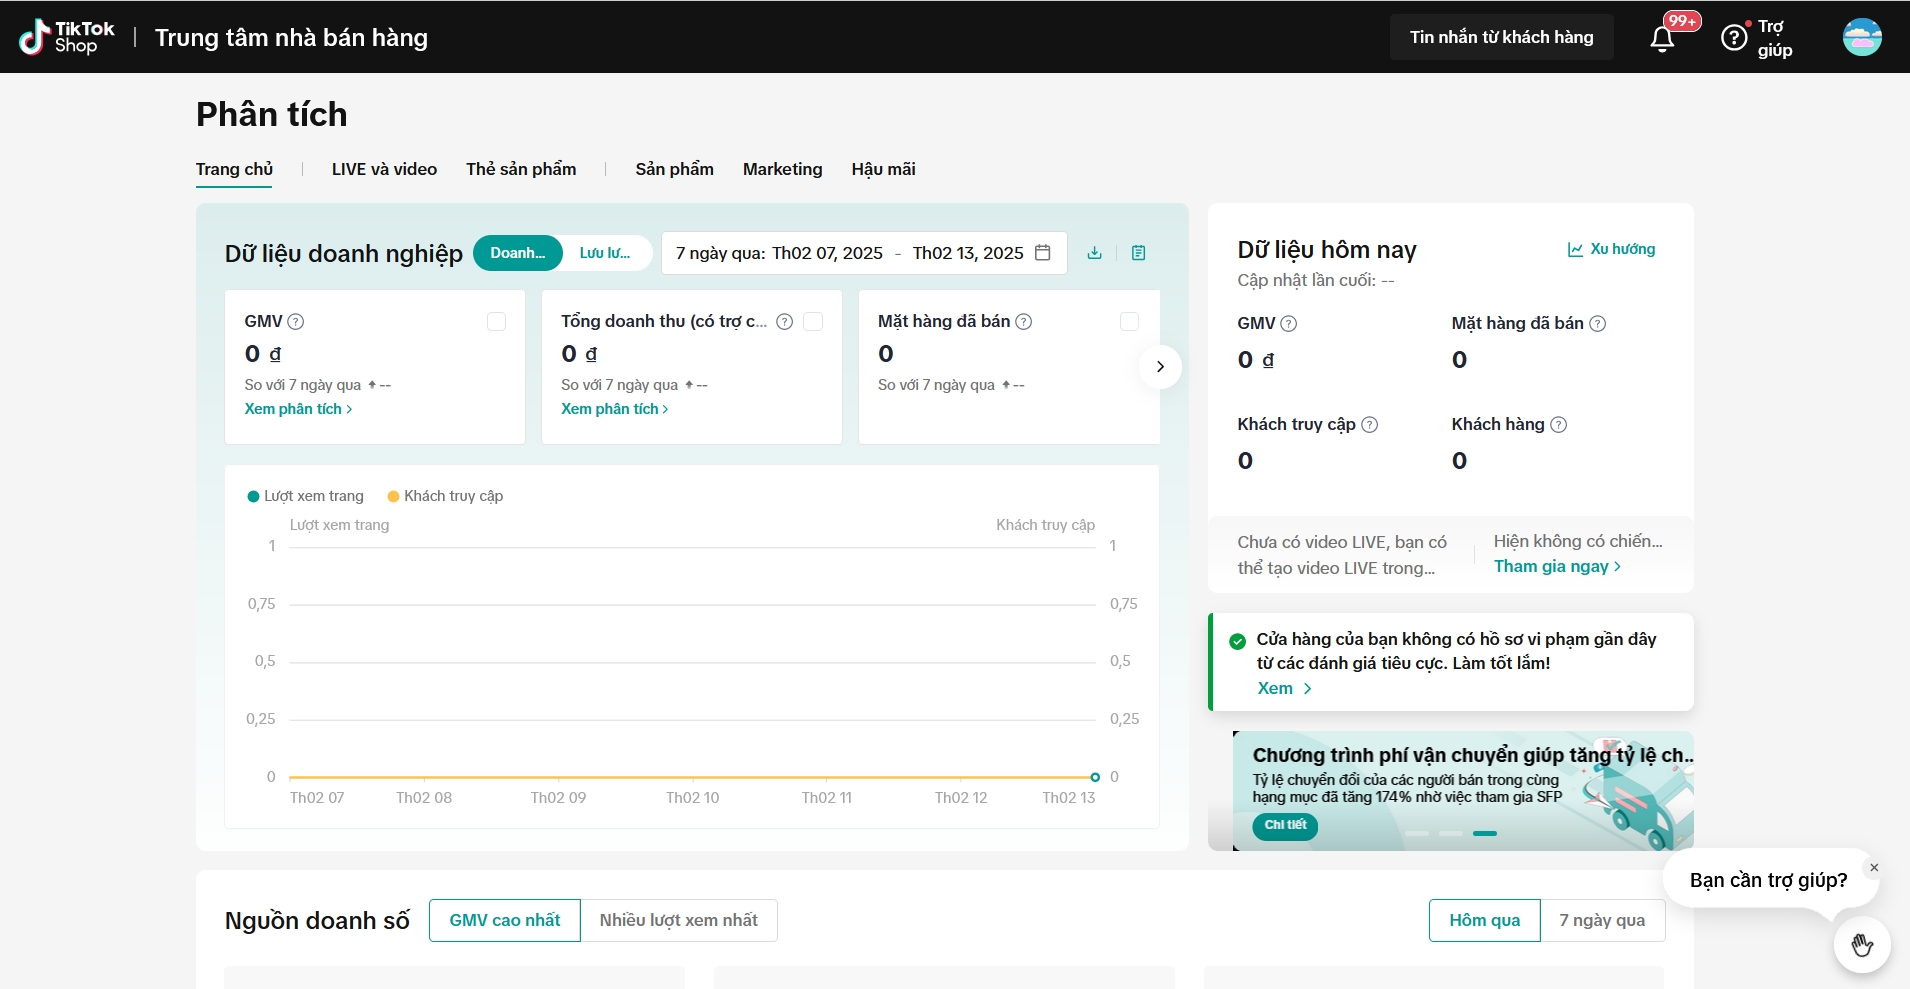Tick the GMV card checkbox
Viewport: 1910px width, 989px height.
point(496,322)
